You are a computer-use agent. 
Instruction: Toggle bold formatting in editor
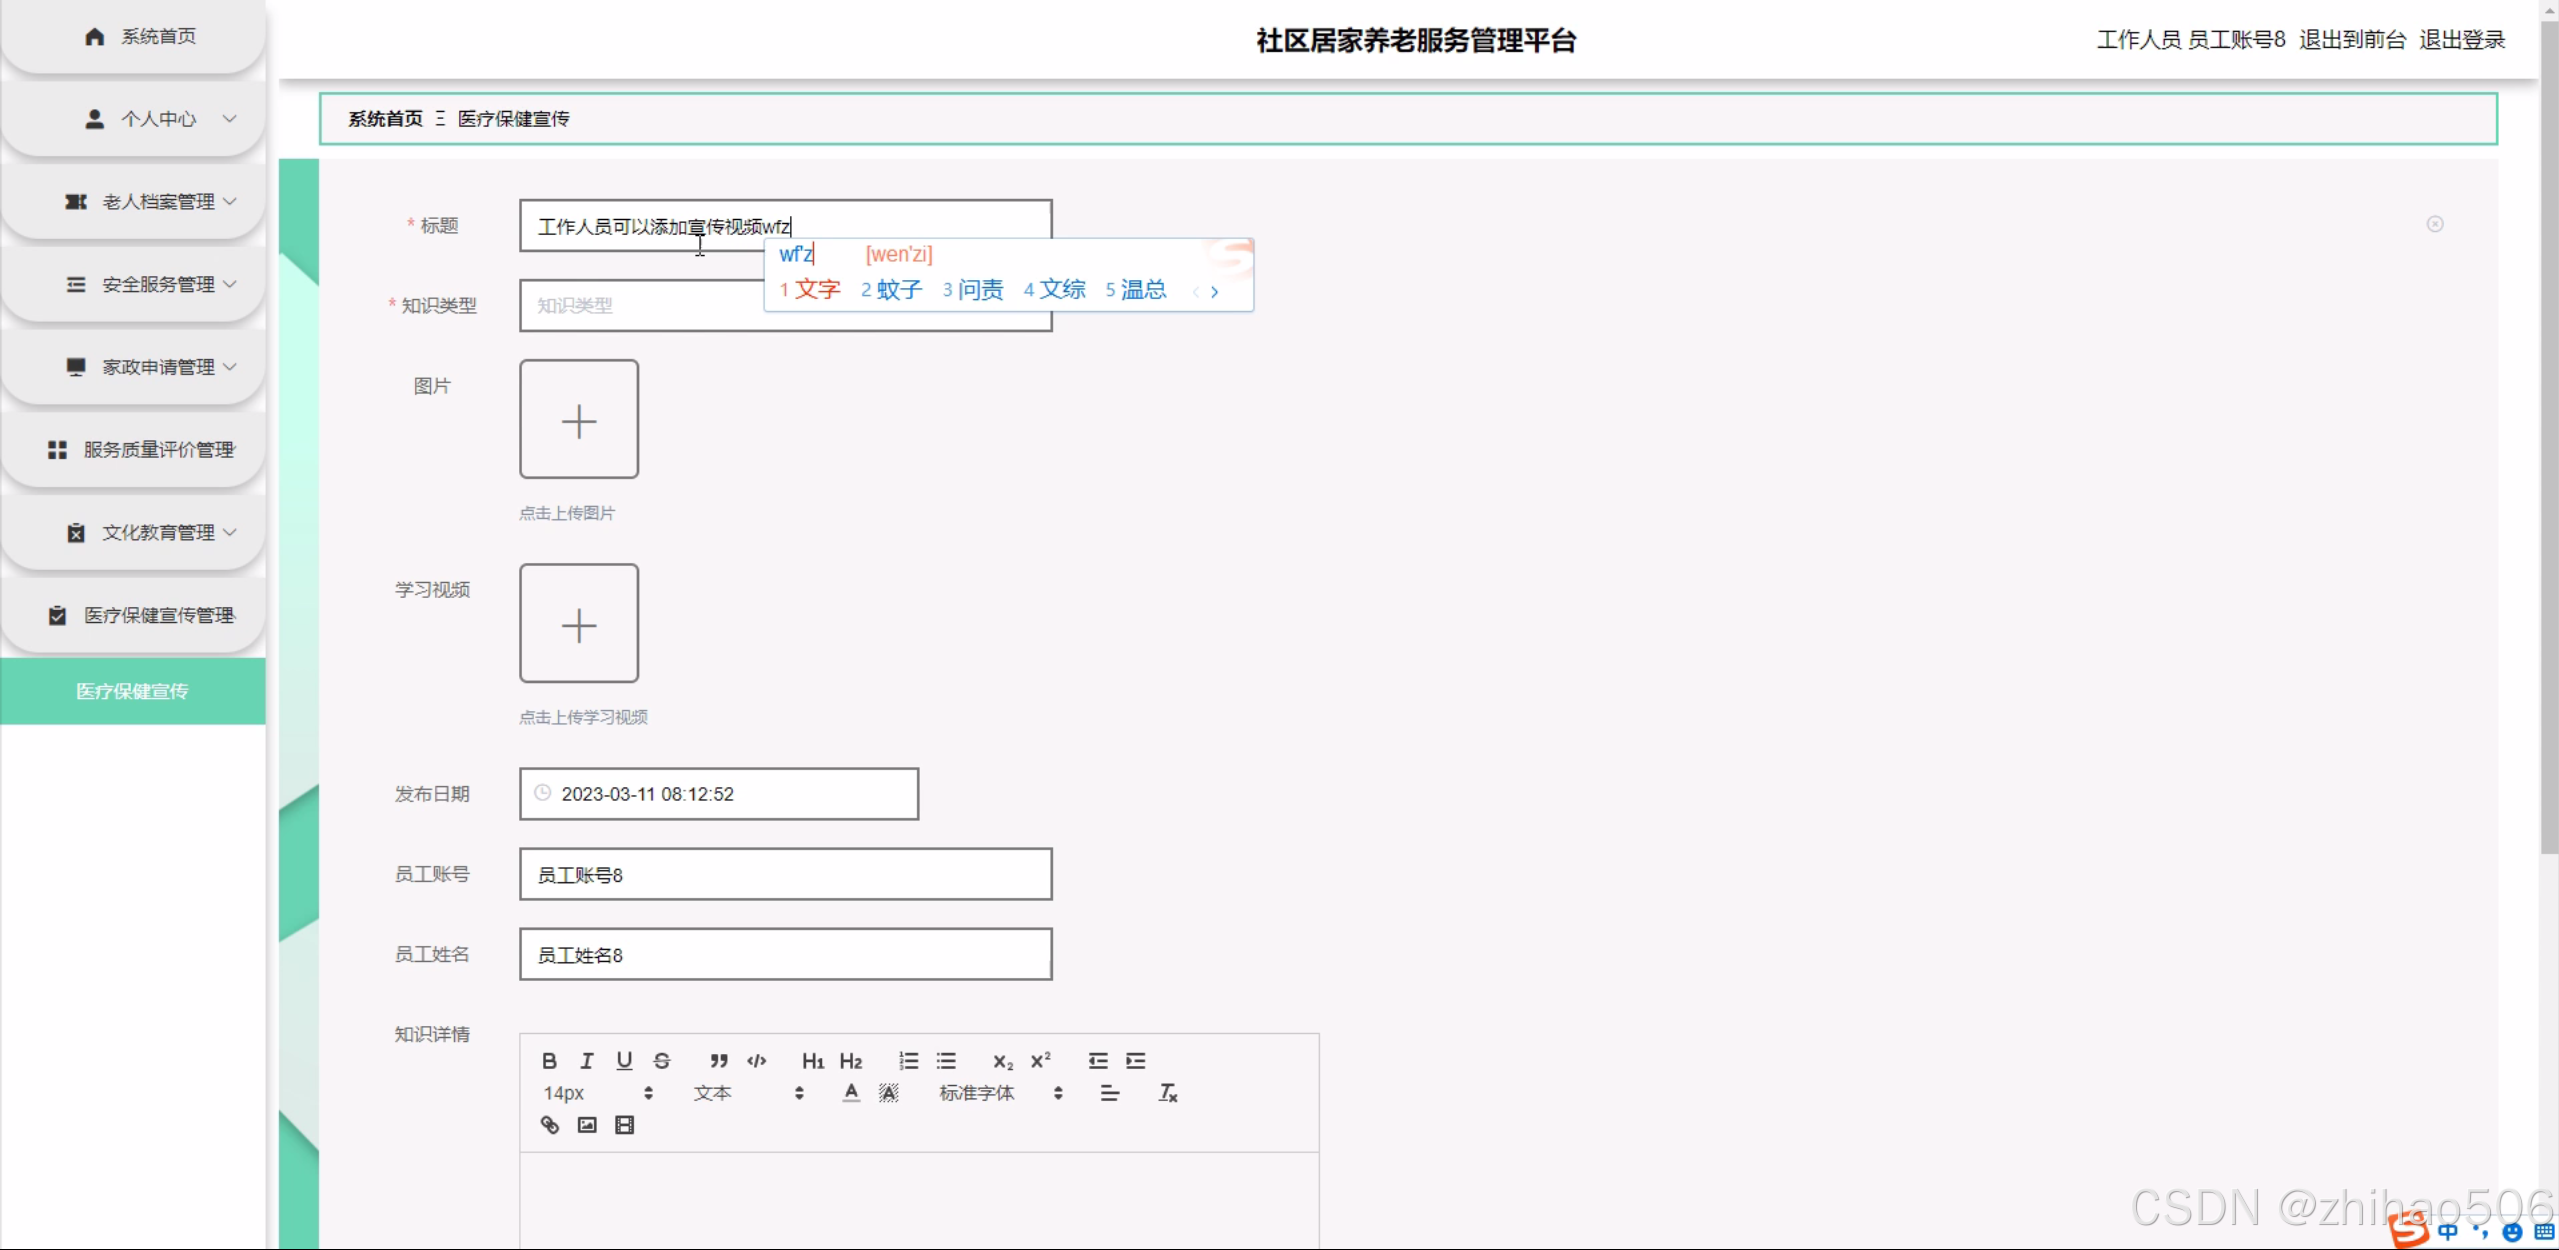pos(549,1061)
